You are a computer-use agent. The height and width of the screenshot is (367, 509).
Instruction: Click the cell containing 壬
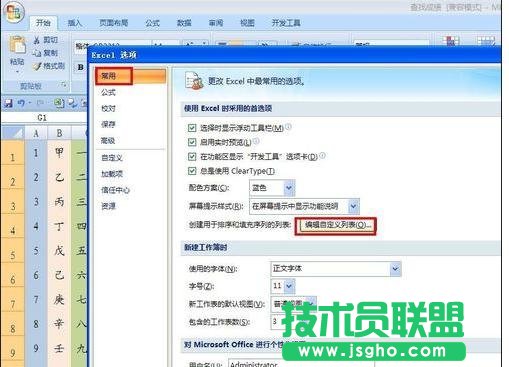coord(59,348)
